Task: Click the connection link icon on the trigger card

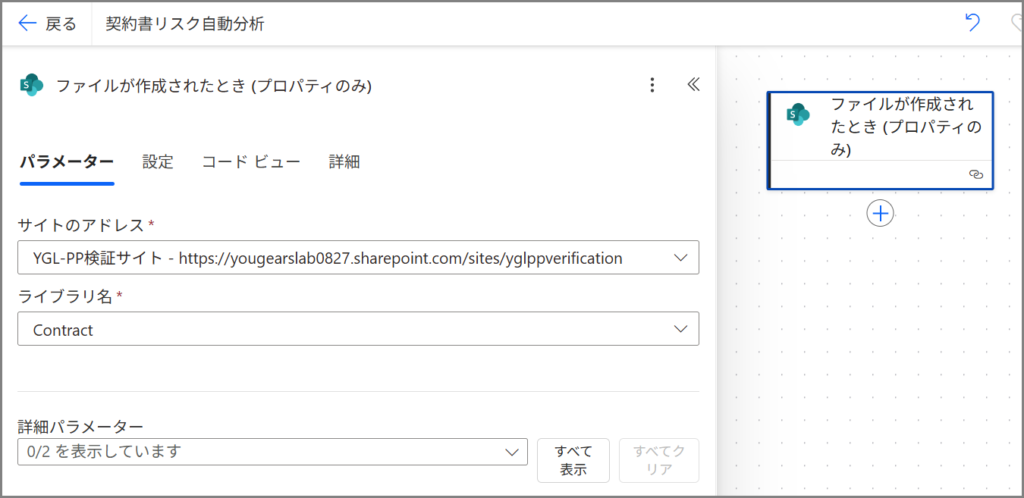Action: [x=976, y=174]
